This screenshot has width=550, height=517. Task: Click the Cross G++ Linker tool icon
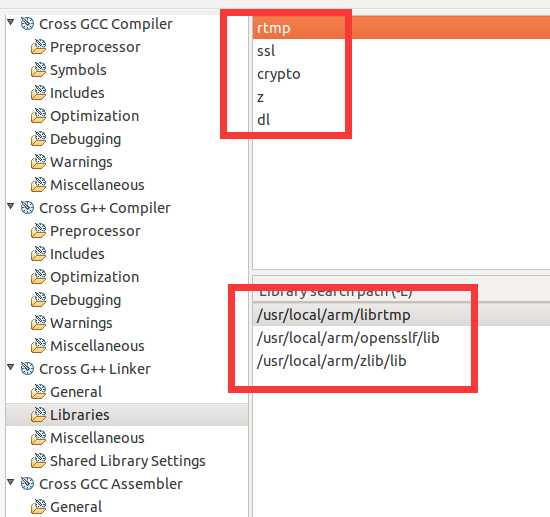click(27, 369)
